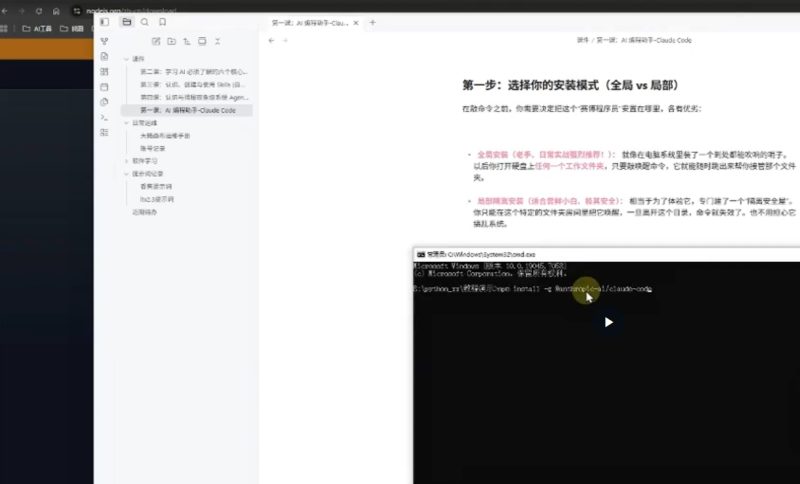Open the AI工具 bookmark folder in browser
Viewport: 800px width, 484px height.
click(37, 29)
